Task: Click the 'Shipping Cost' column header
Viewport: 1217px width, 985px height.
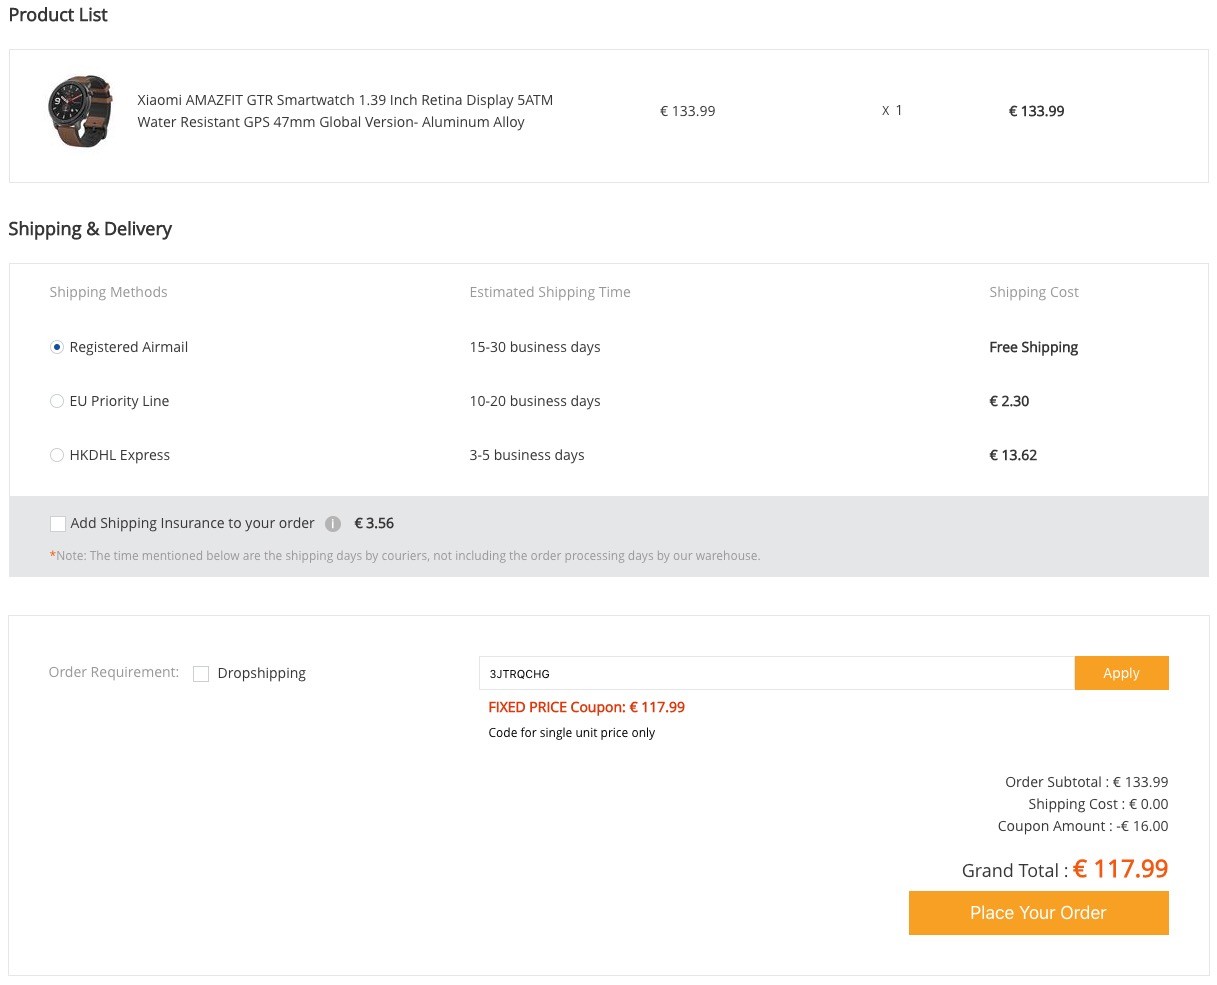Action: click(x=1034, y=292)
